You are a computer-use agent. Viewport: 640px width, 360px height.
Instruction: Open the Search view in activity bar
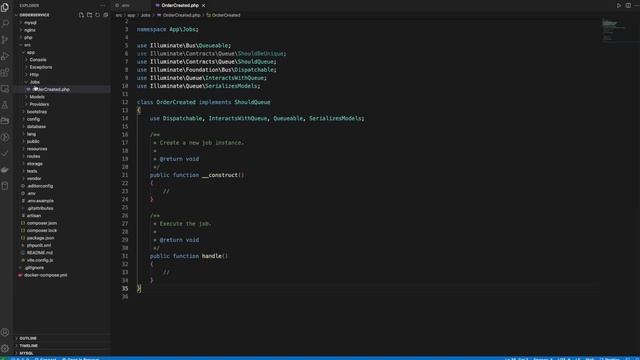pos(5,23)
